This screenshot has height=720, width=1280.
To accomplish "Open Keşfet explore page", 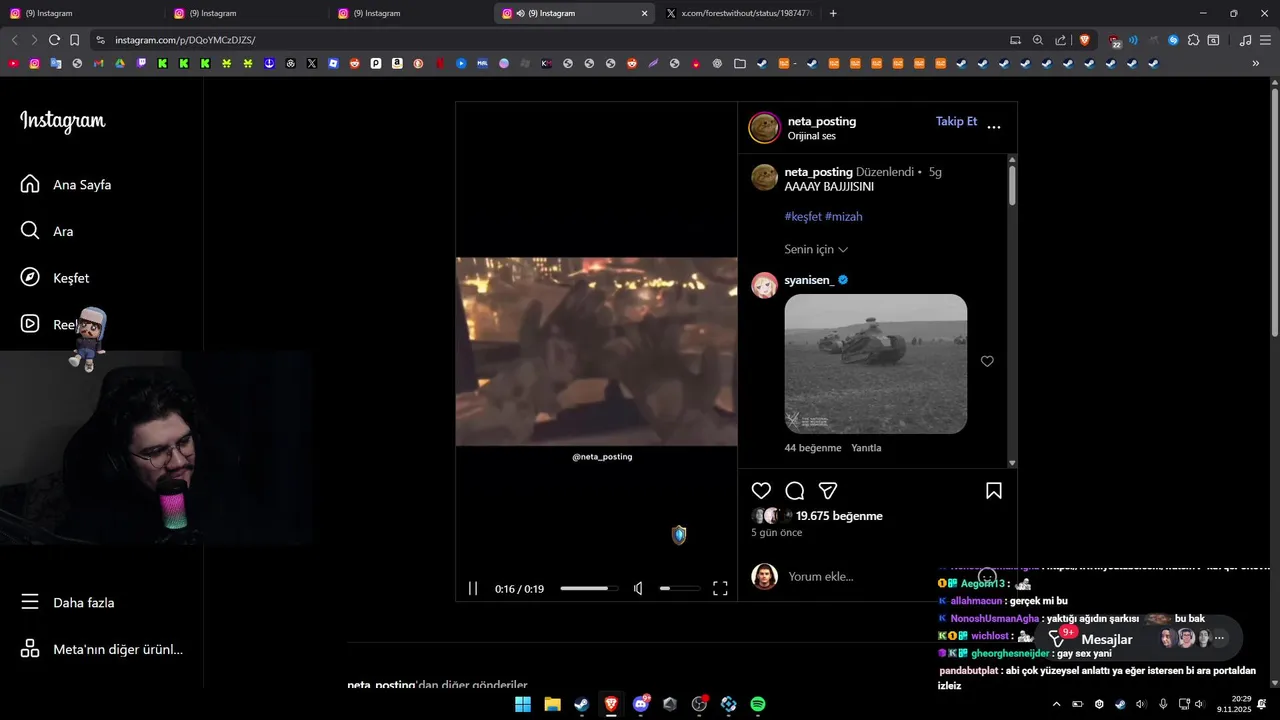I will point(55,278).
